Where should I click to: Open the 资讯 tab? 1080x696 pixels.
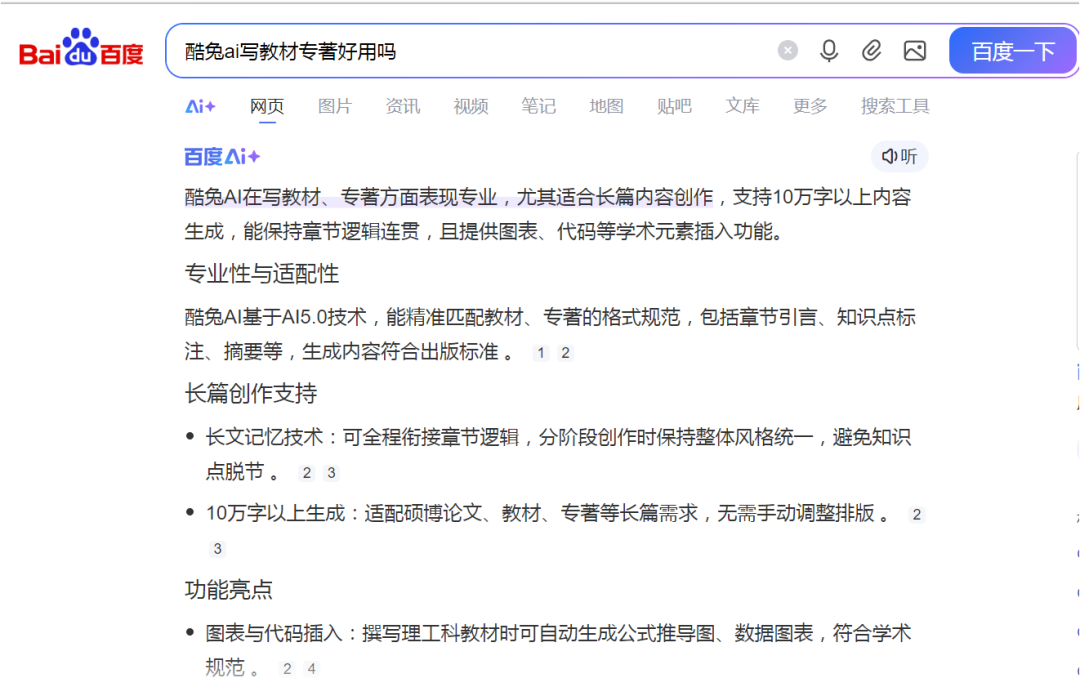pos(402,106)
